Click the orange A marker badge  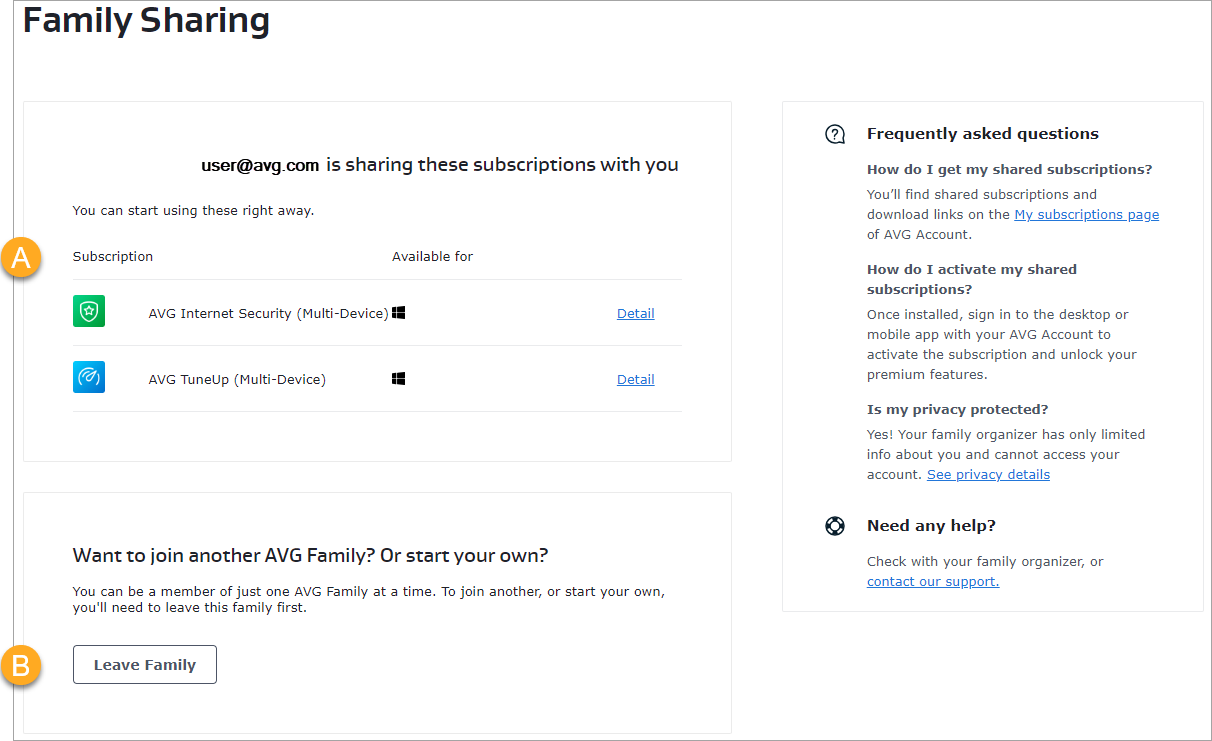click(x=20, y=256)
